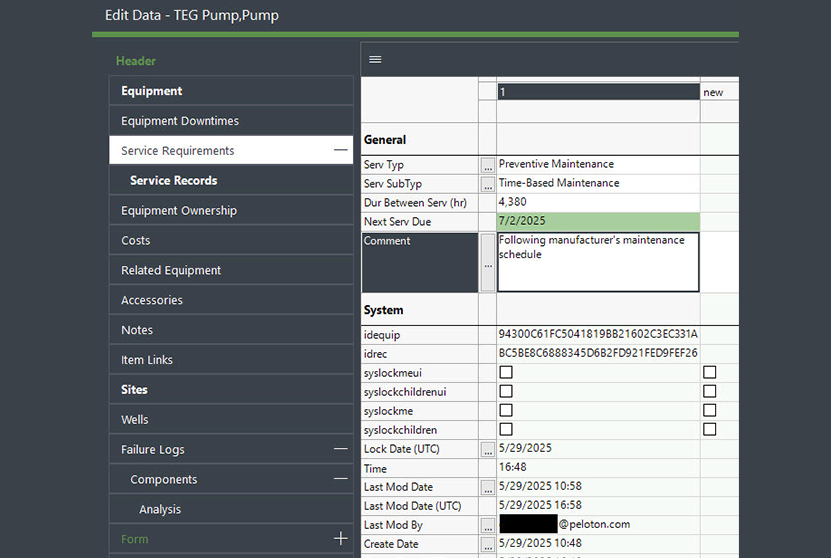This screenshot has width=831, height=558.
Task: Toggle the syslockmeui checkbox in first record
Action: [506, 373]
